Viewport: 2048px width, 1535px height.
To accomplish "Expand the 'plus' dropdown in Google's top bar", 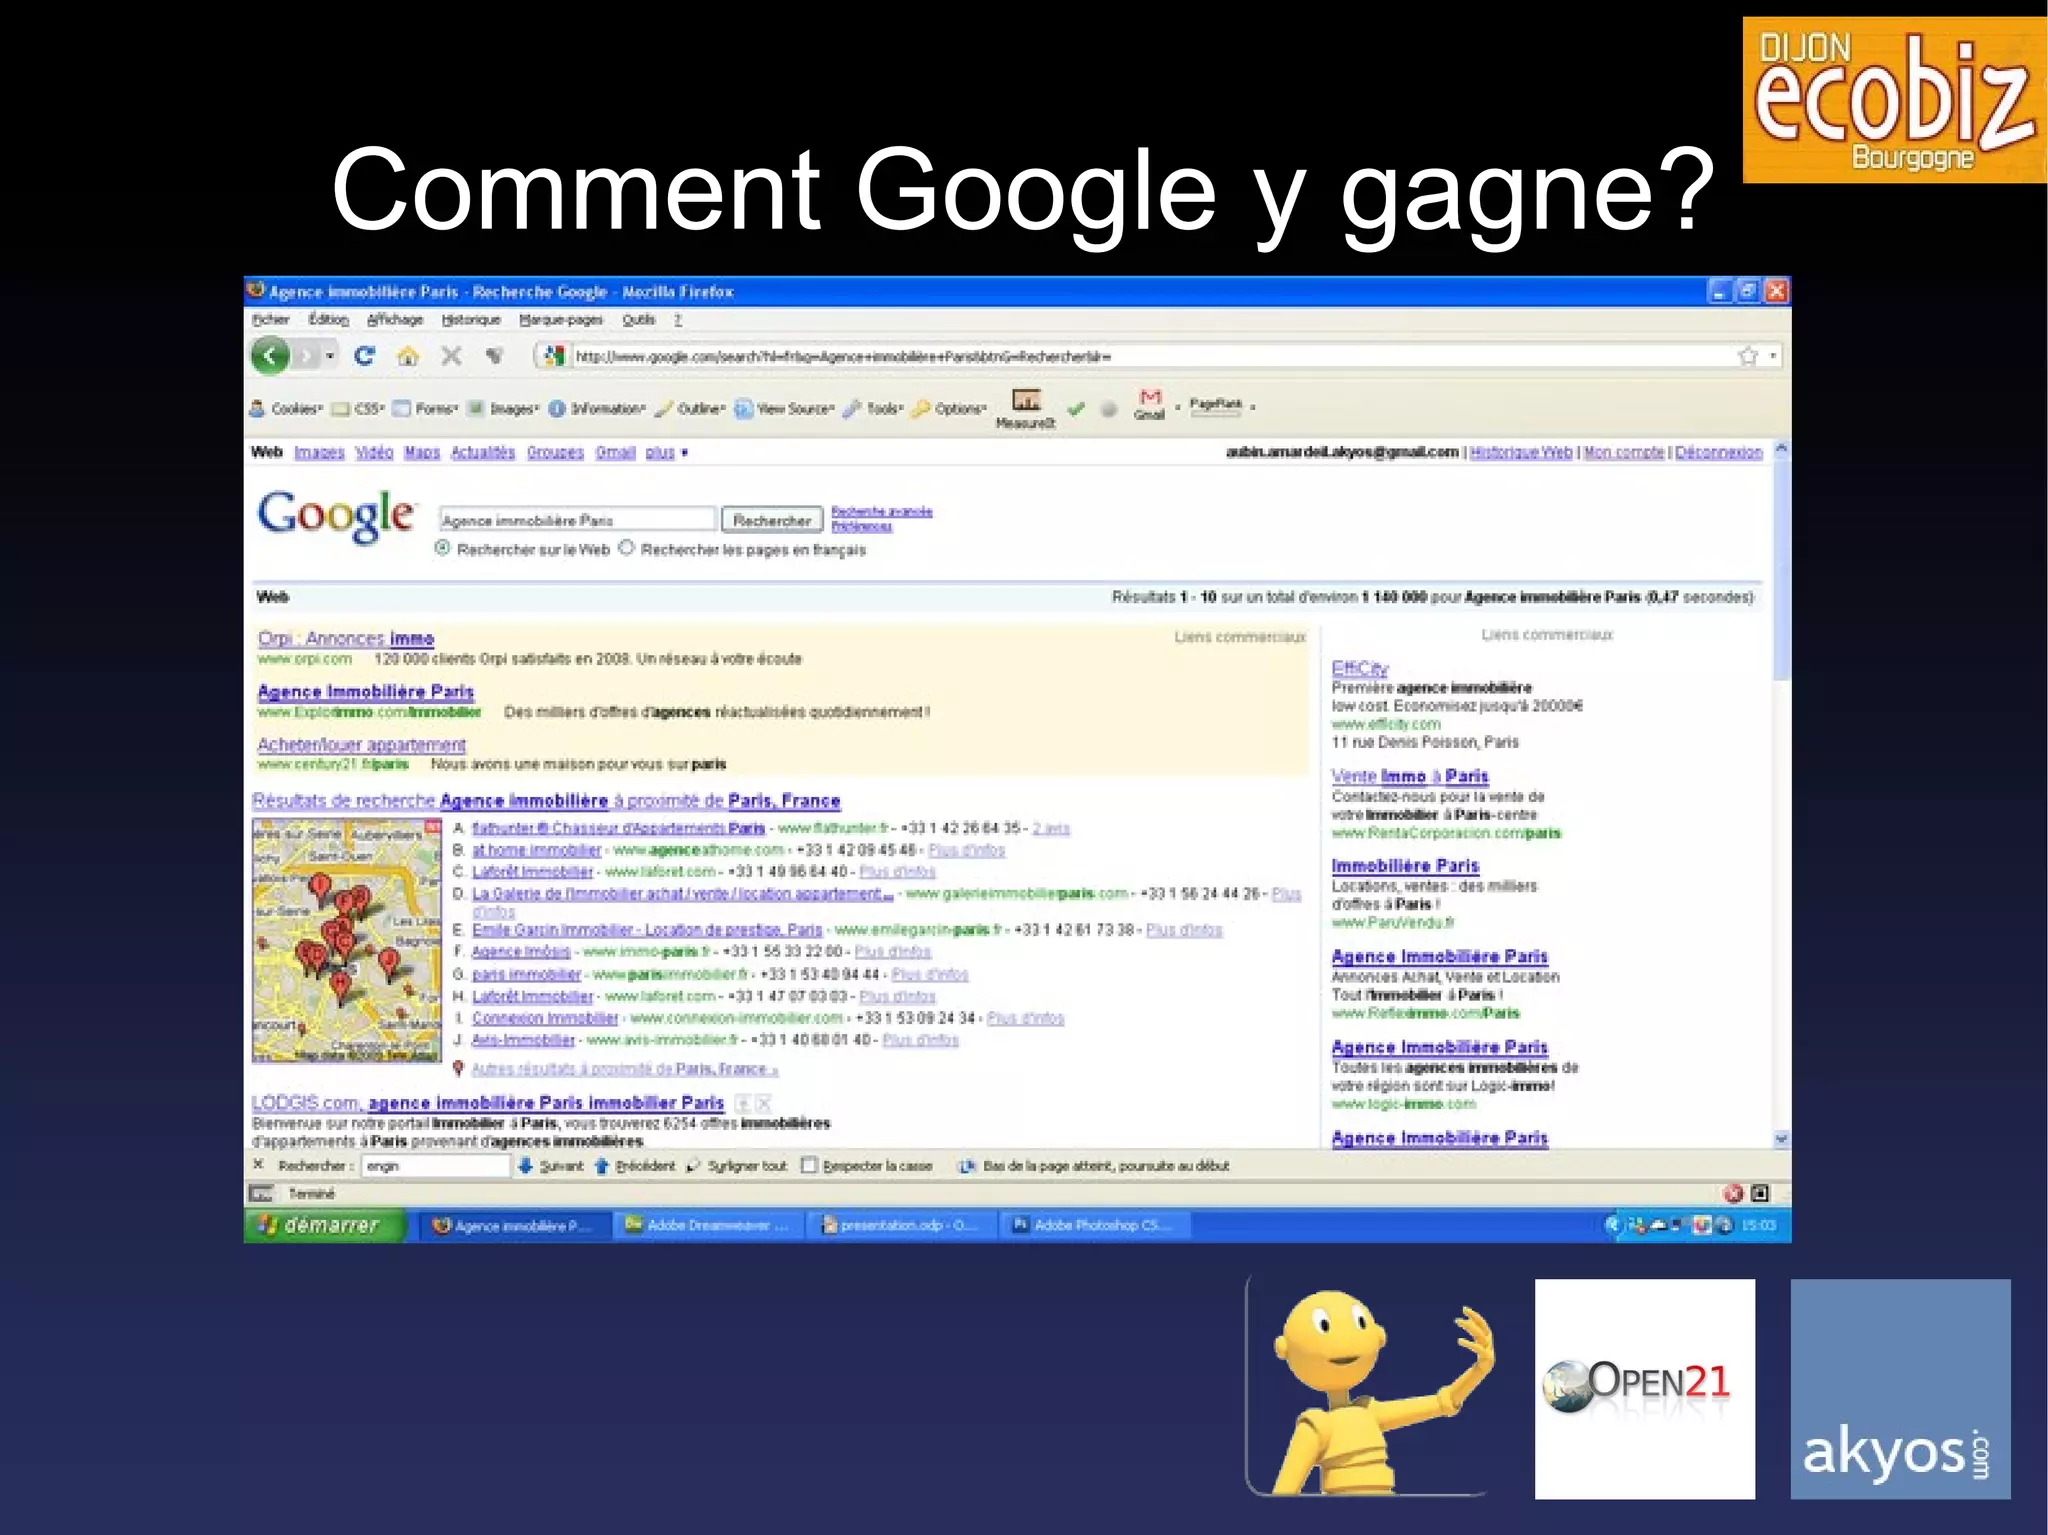I will (x=666, y=452).
